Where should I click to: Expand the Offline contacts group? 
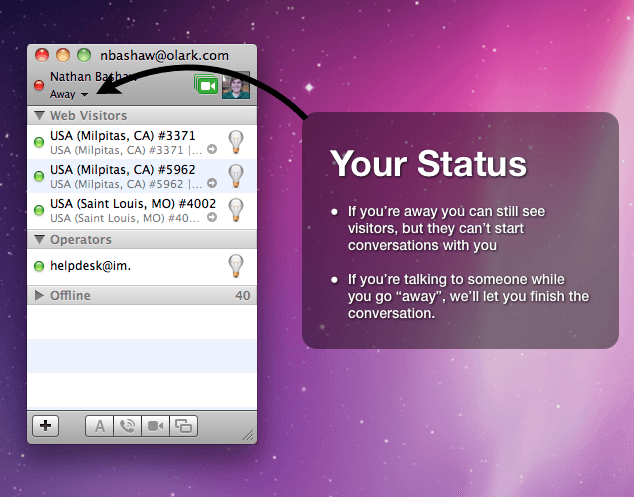(x=39, y=296)
